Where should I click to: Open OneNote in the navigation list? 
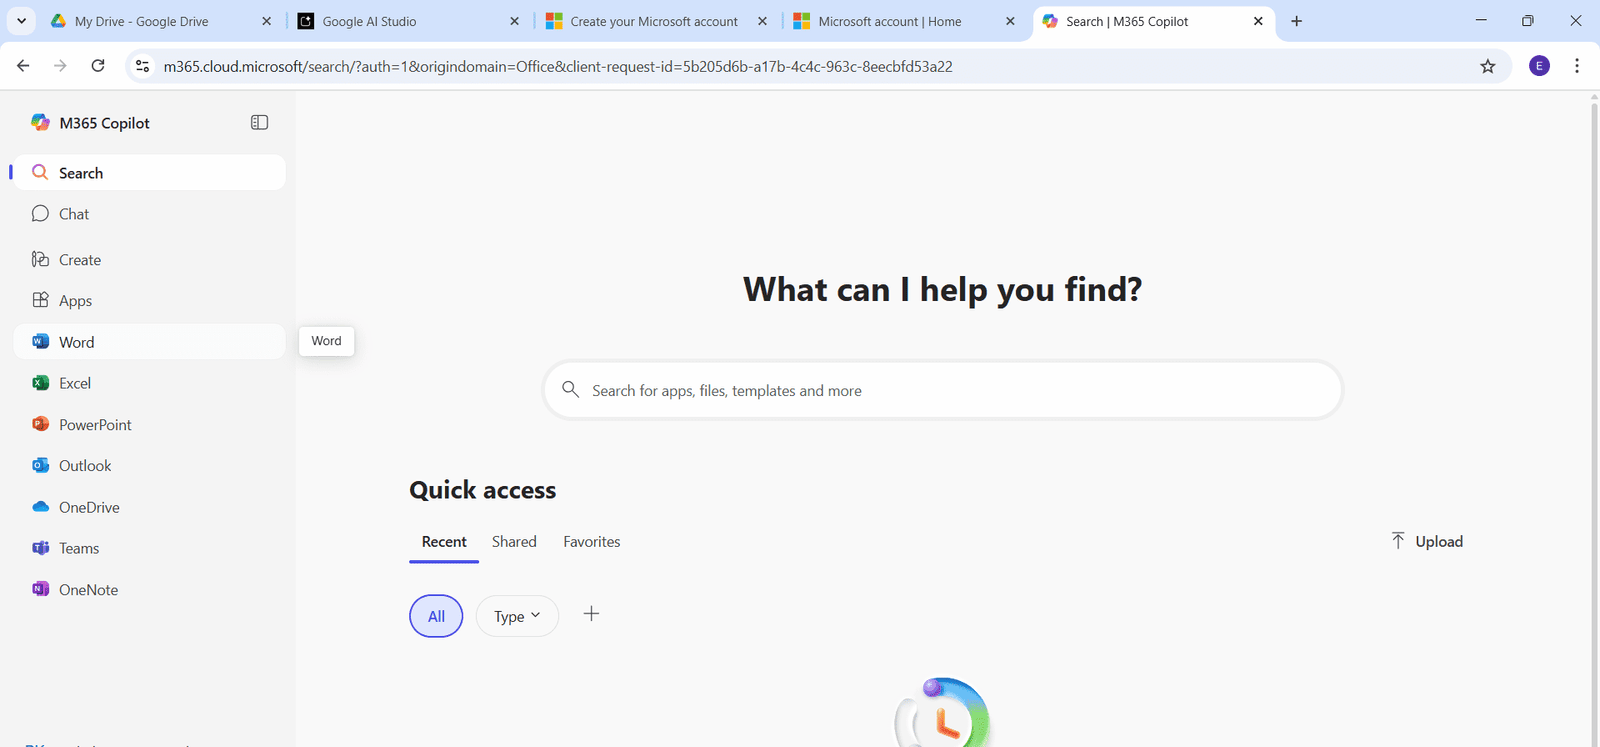point(88,590)
